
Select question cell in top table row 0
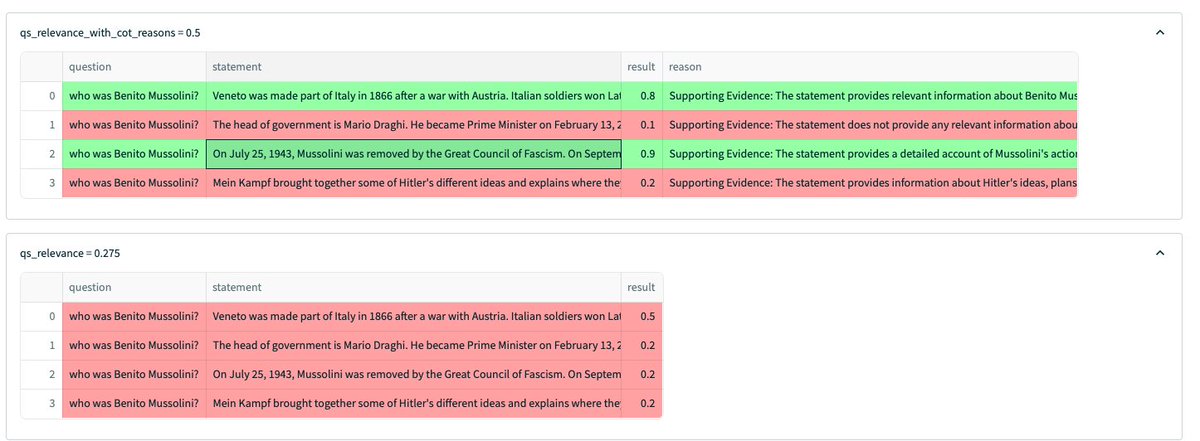[x=133, y=96]
